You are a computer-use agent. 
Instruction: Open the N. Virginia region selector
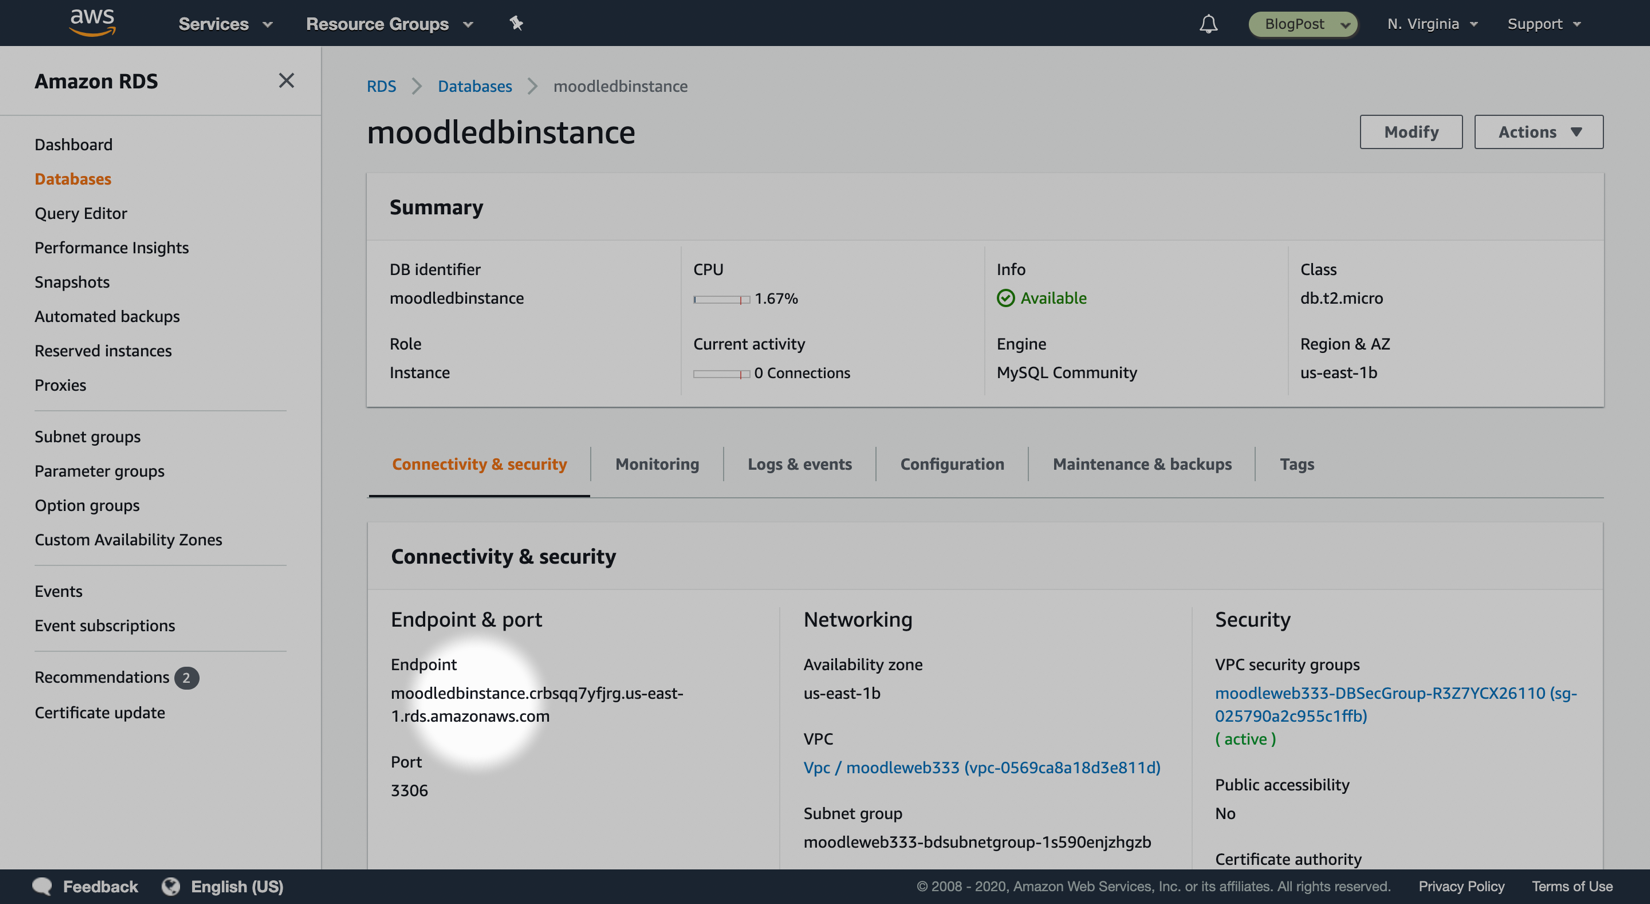[x=1431, y=24]
